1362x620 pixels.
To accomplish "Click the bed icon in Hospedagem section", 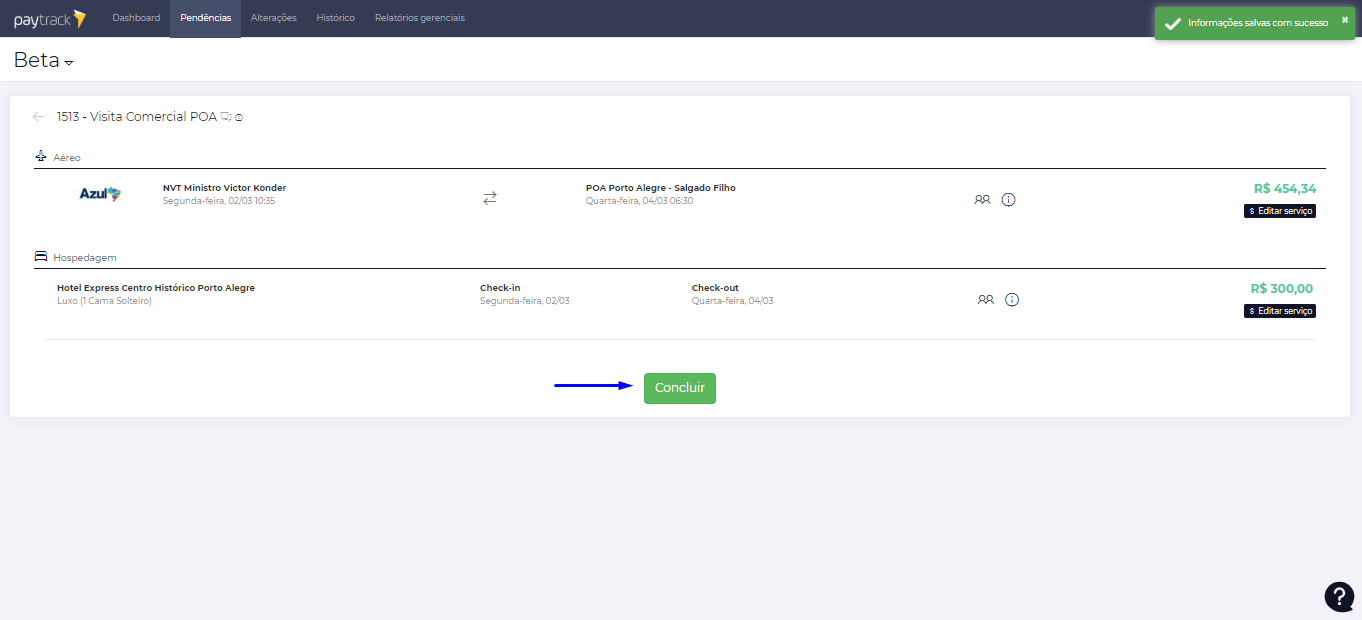I will tap(41, 257).
